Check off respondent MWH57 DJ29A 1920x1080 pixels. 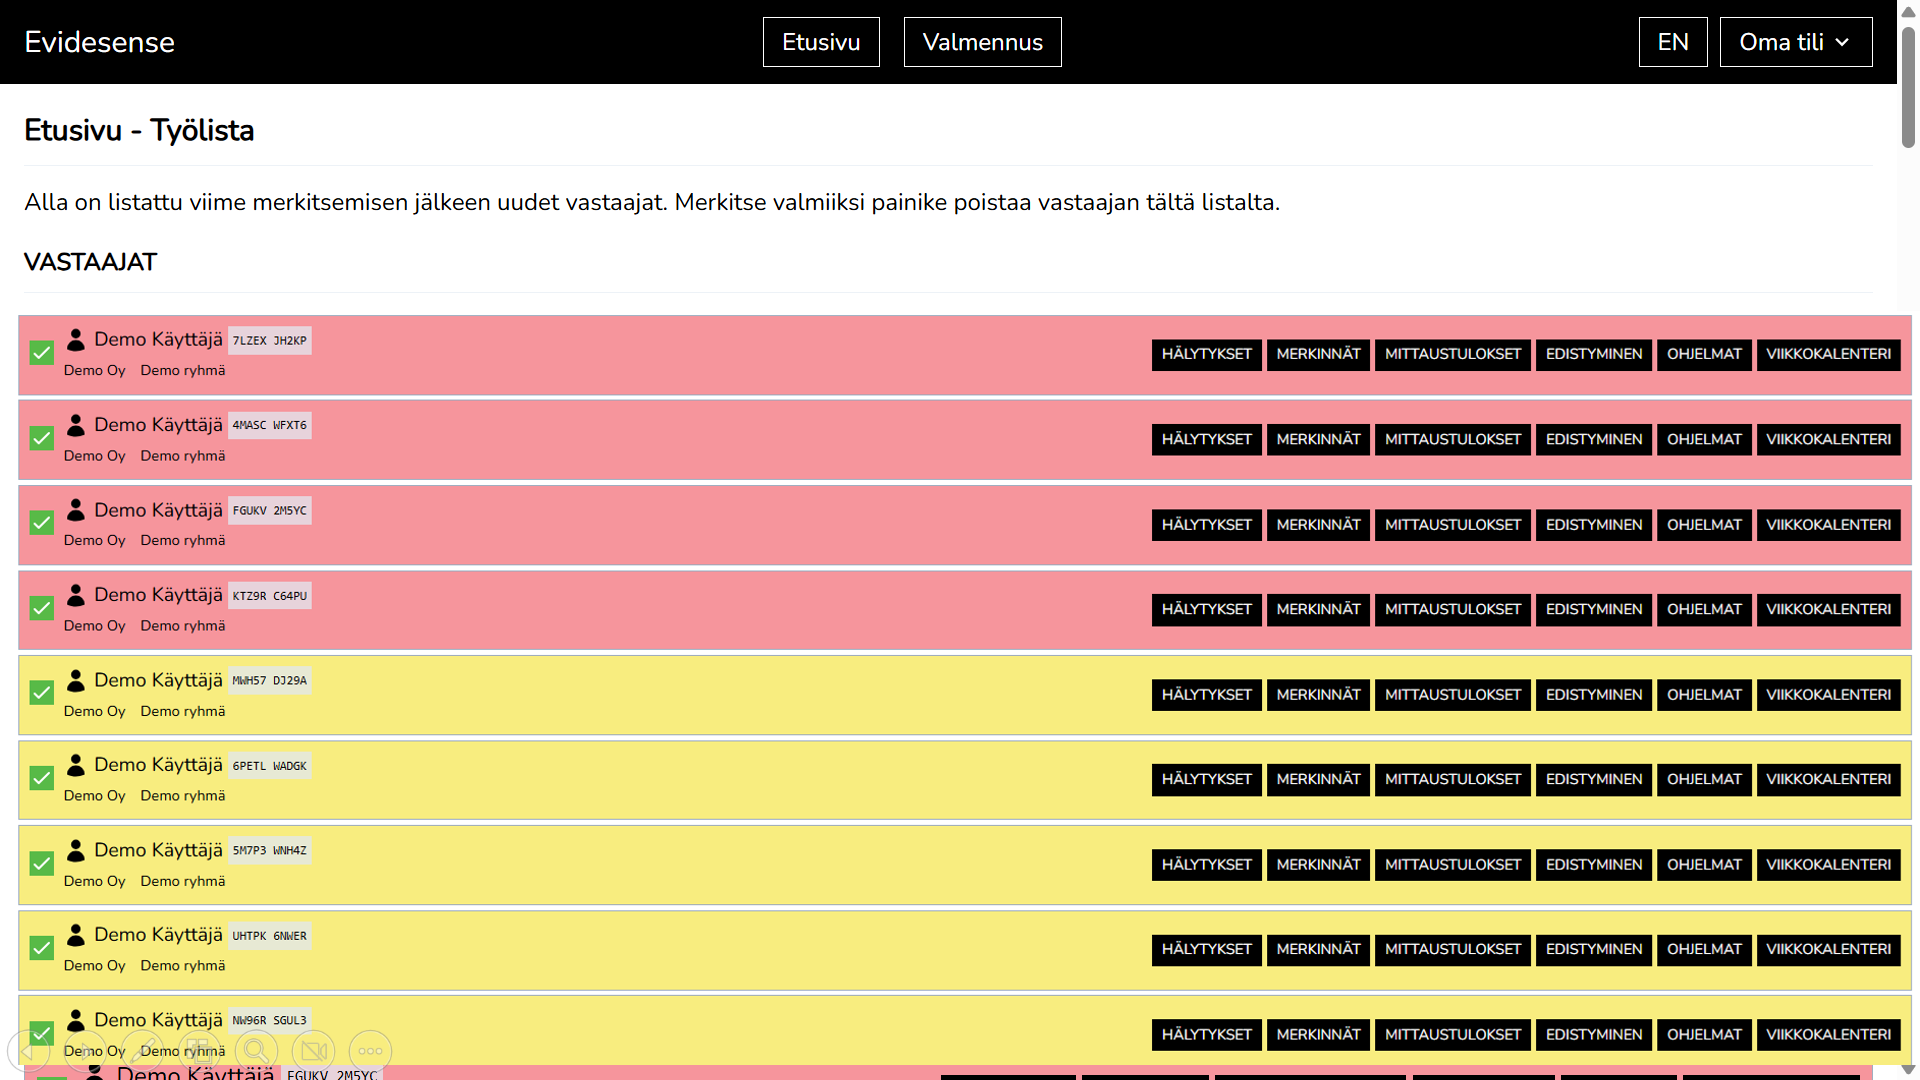coord(41,693)
